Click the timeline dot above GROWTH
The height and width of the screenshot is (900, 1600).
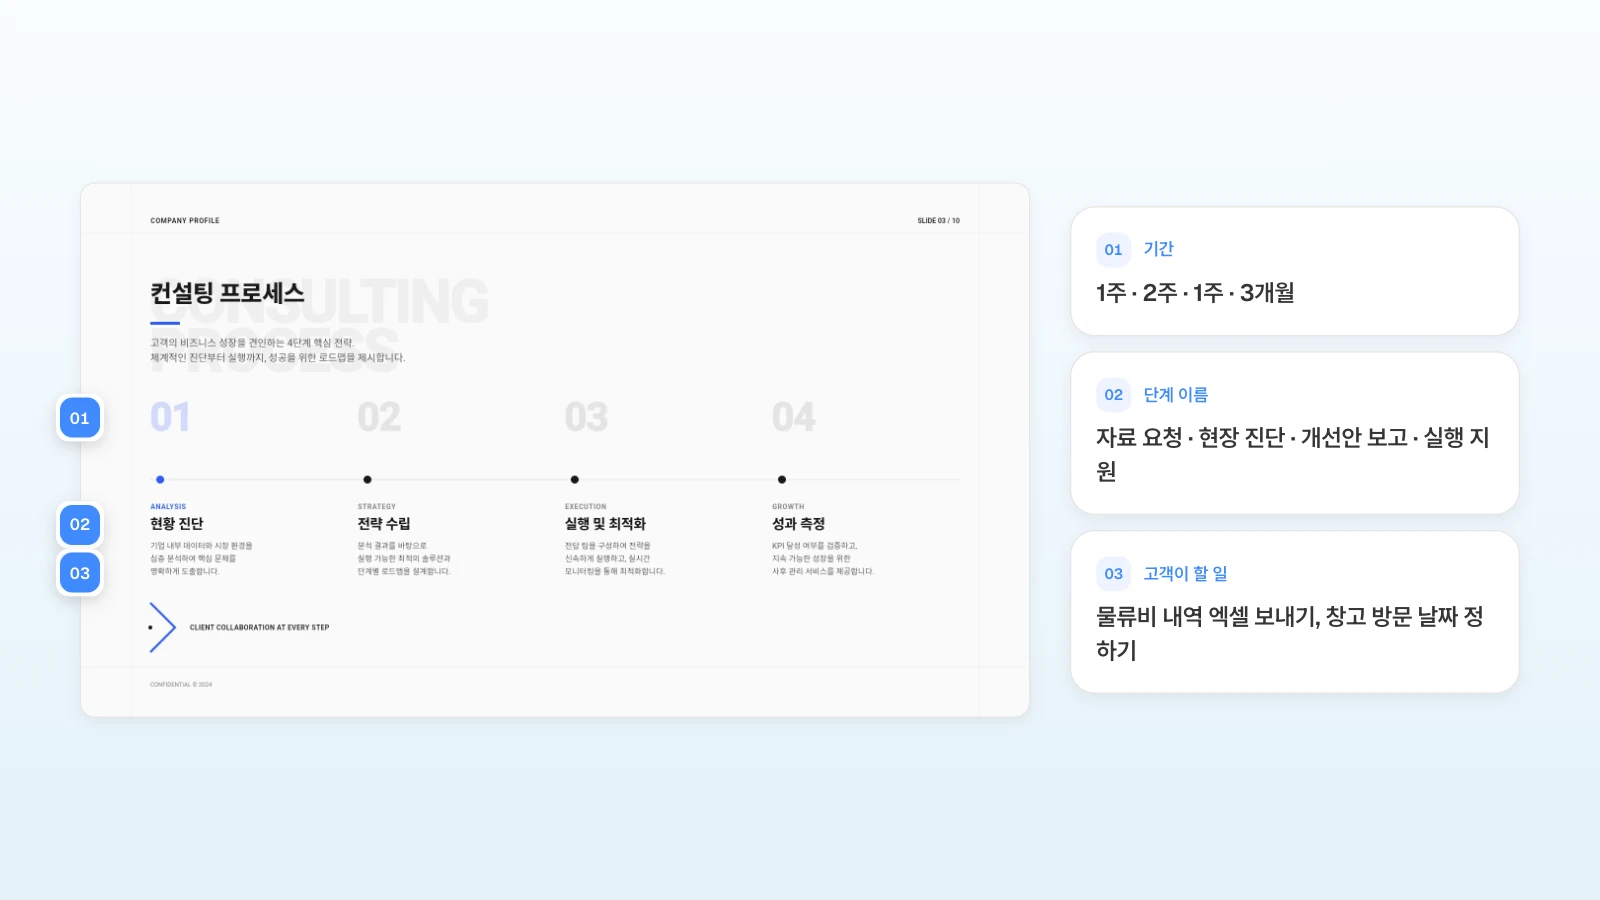782,480
